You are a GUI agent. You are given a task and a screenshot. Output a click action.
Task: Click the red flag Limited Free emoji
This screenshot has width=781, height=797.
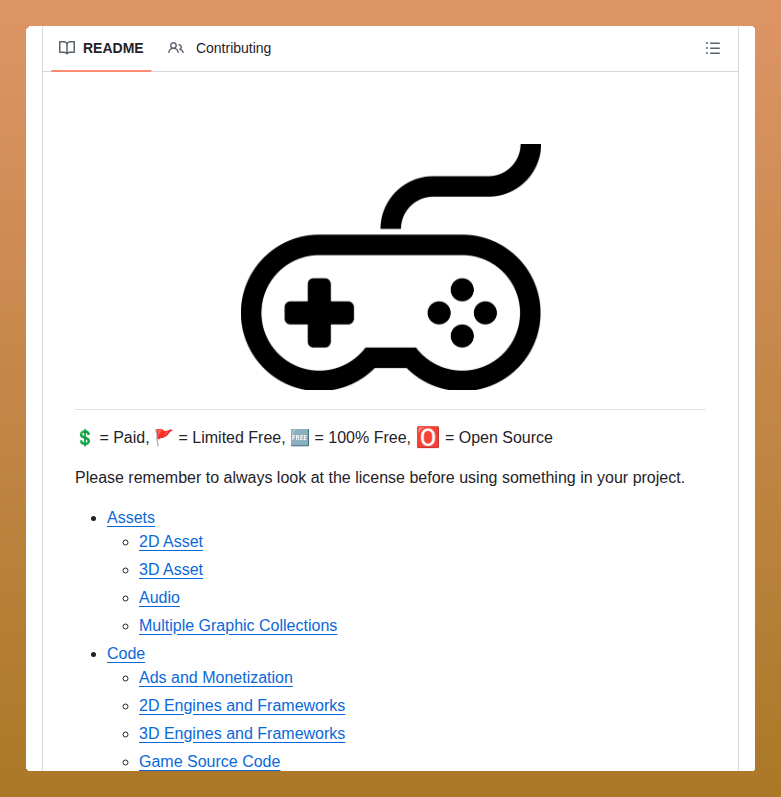[x=164, y=437]
